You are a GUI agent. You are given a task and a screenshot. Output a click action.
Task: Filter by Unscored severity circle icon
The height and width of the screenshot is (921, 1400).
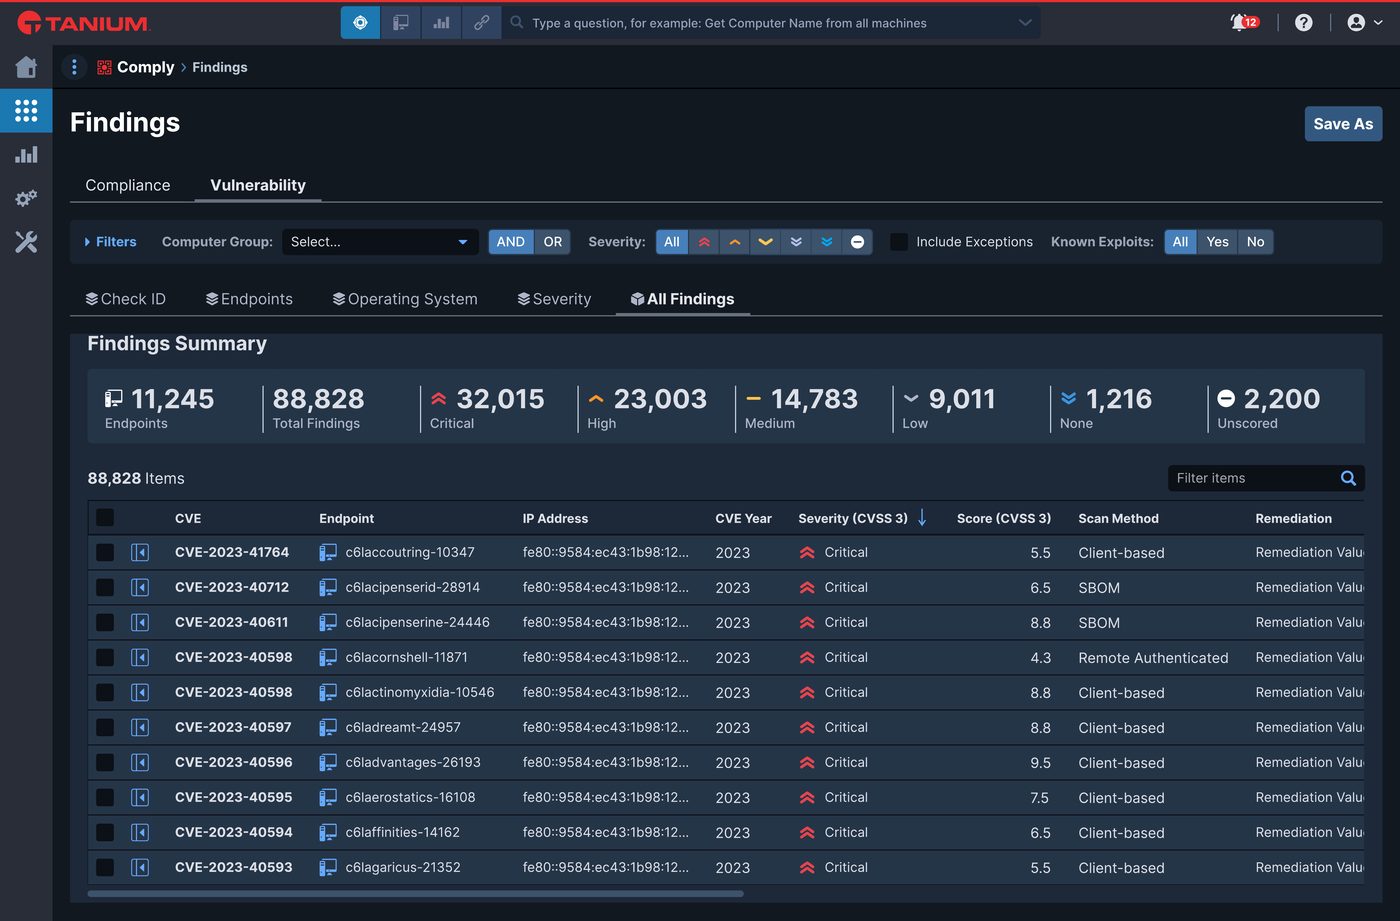tap(857, 242)
